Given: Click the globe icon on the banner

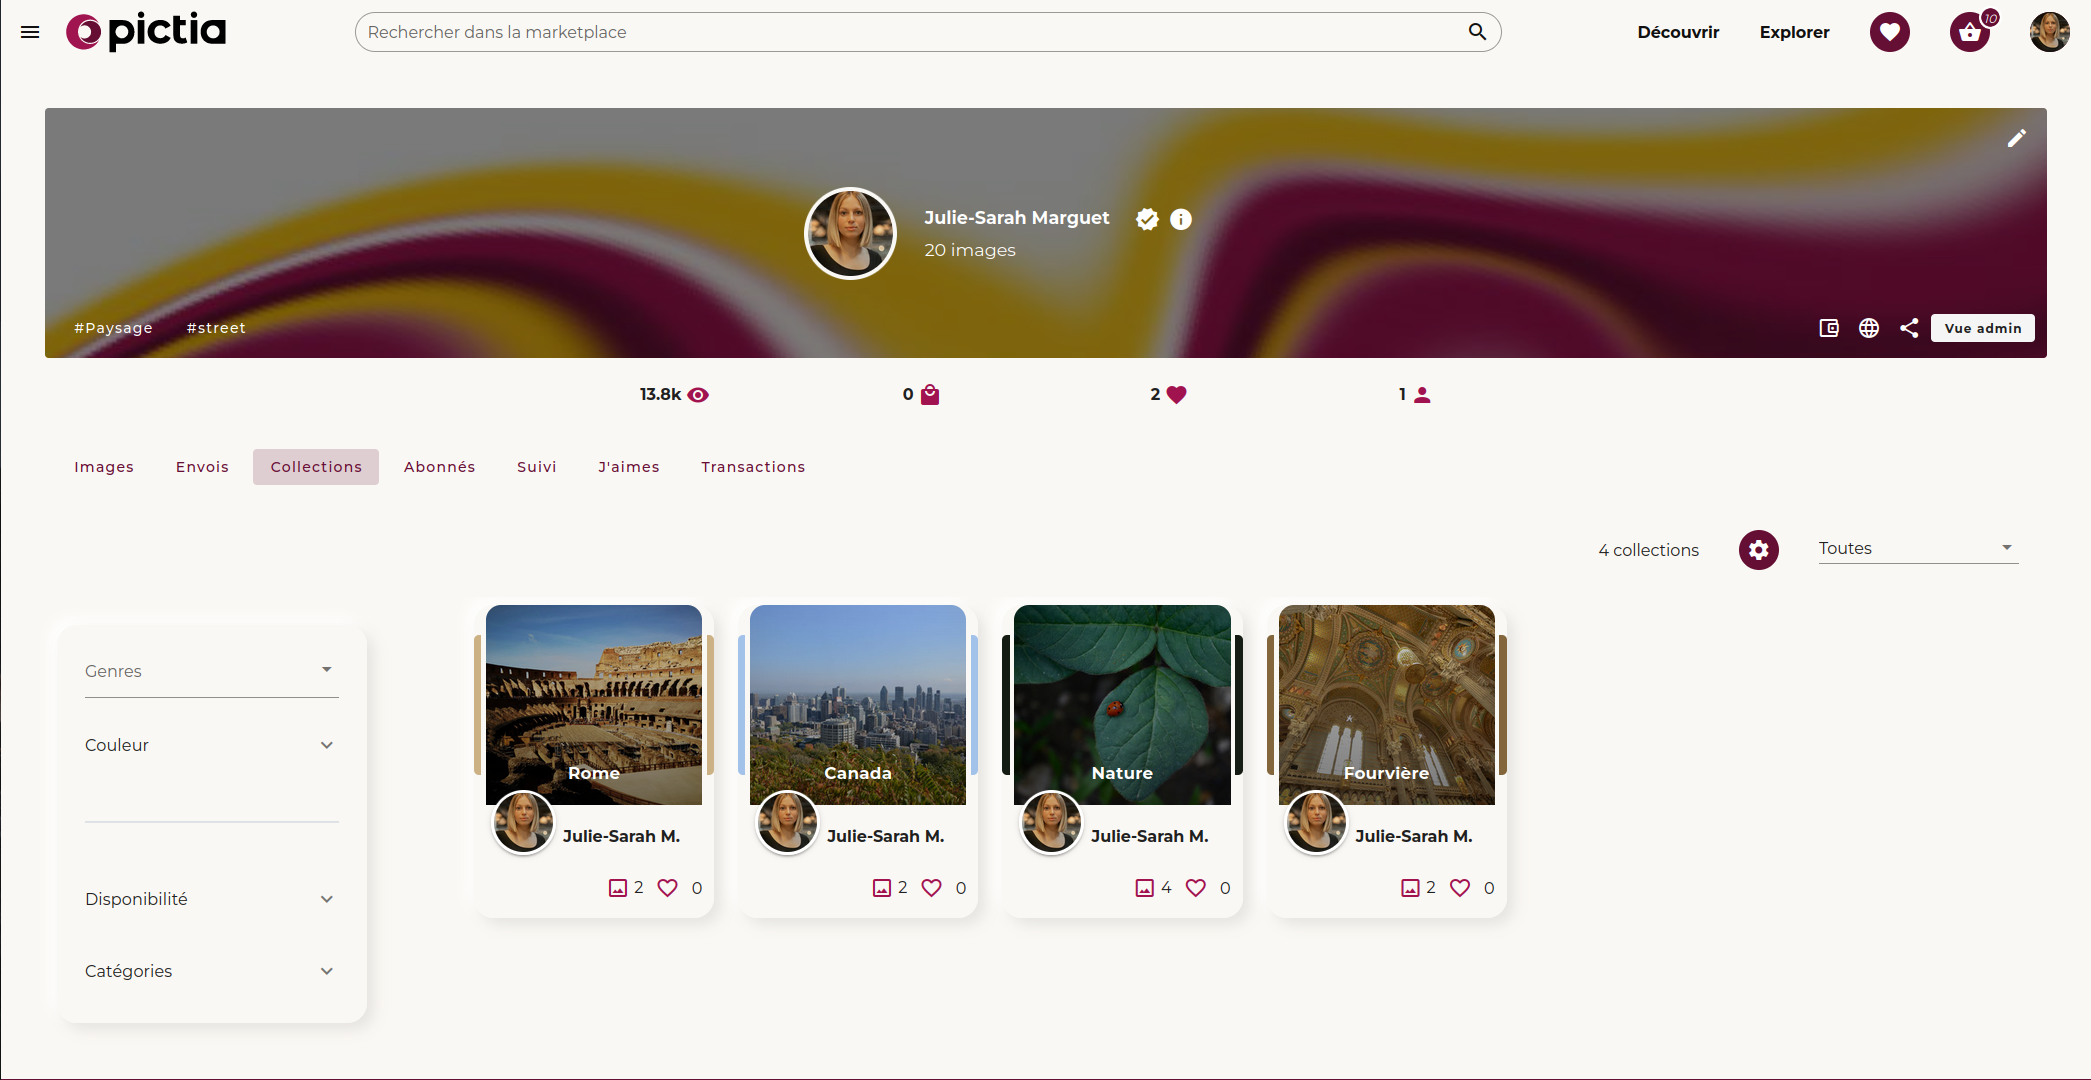Looking at the screenshot, I should click(1869, 328).
